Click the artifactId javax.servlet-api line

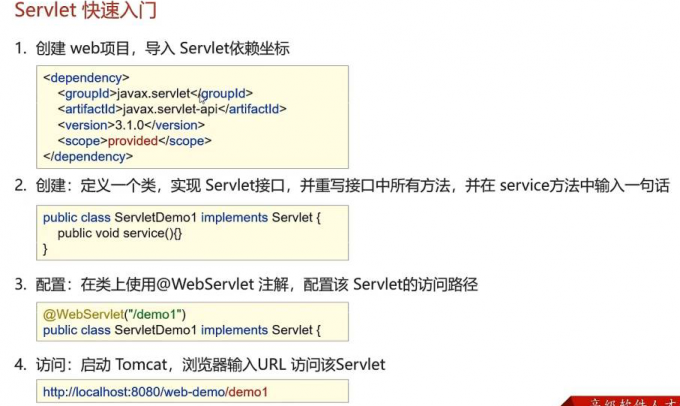[172, 109]
